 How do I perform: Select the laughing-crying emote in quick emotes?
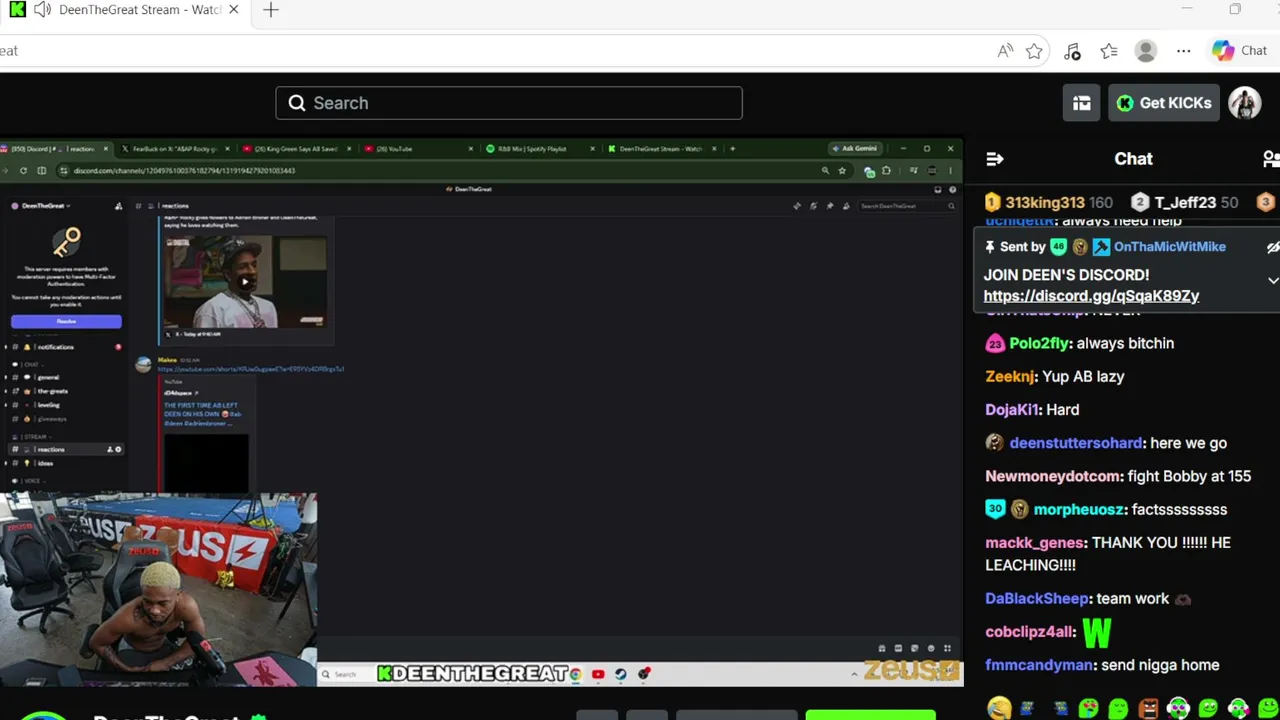(x=999, y=709)
